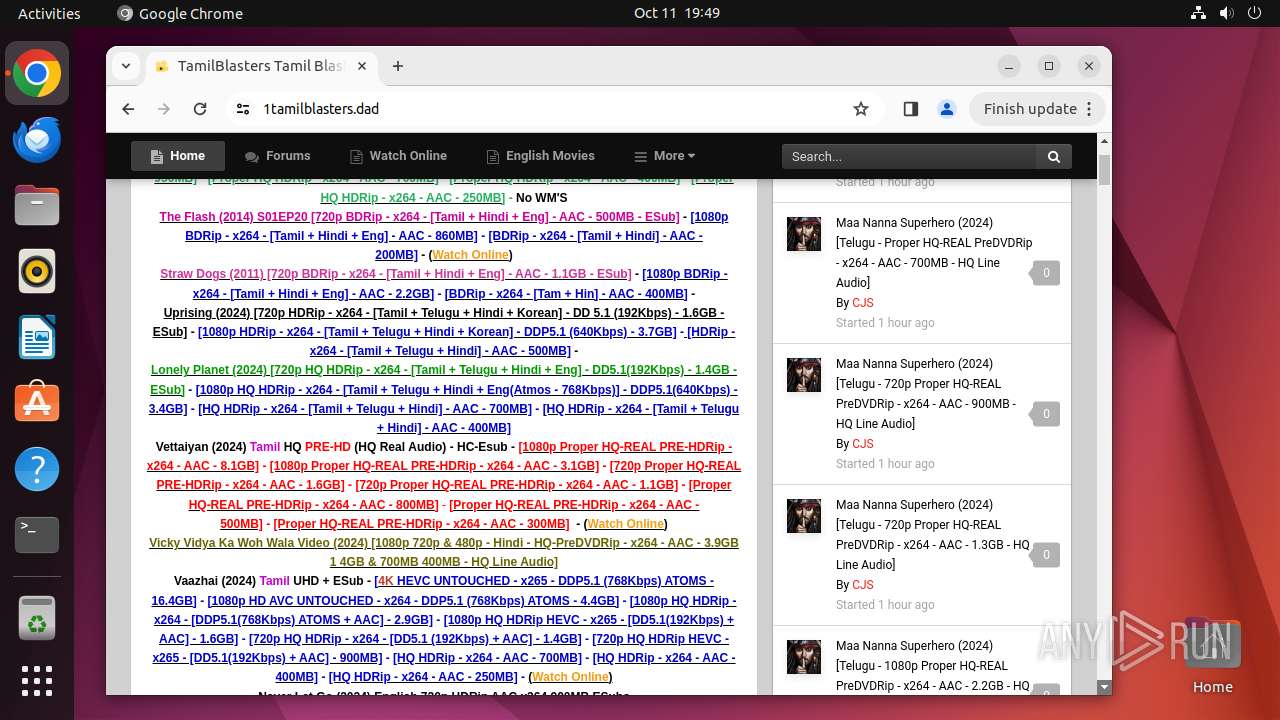Click reply count on 900MB post
Viewport: 1280px width, 720px height.
[1046, 414]
